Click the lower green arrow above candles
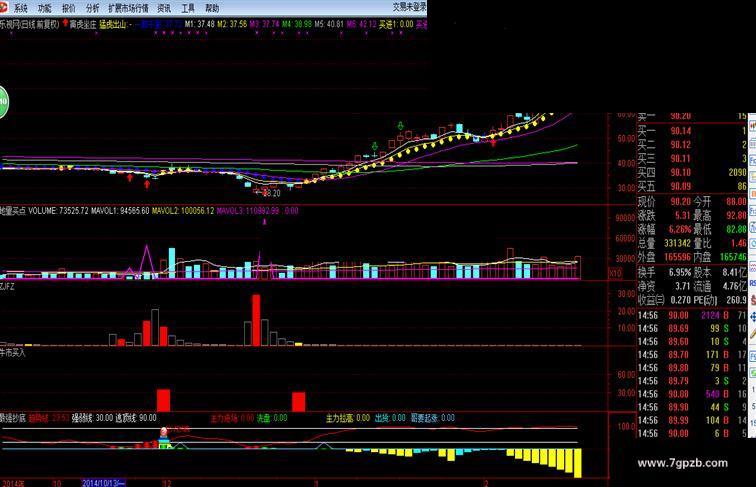The width and height of the screenshot is (756, 487). point(375,146)
